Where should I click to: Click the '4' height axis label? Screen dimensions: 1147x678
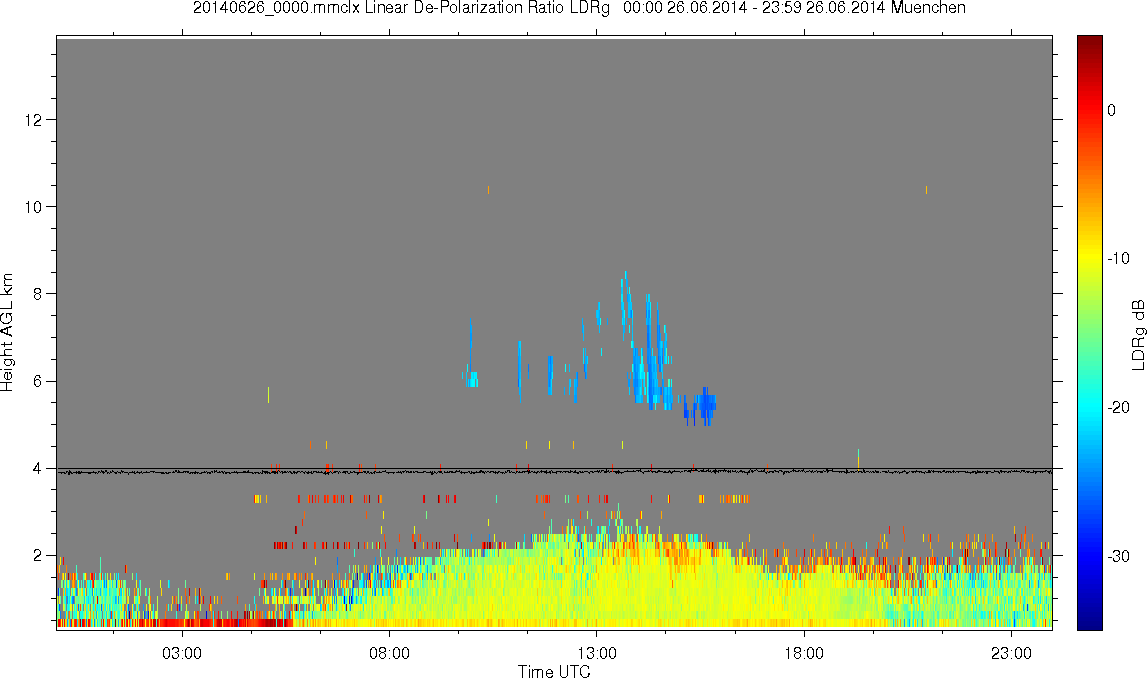pos(37,468)
